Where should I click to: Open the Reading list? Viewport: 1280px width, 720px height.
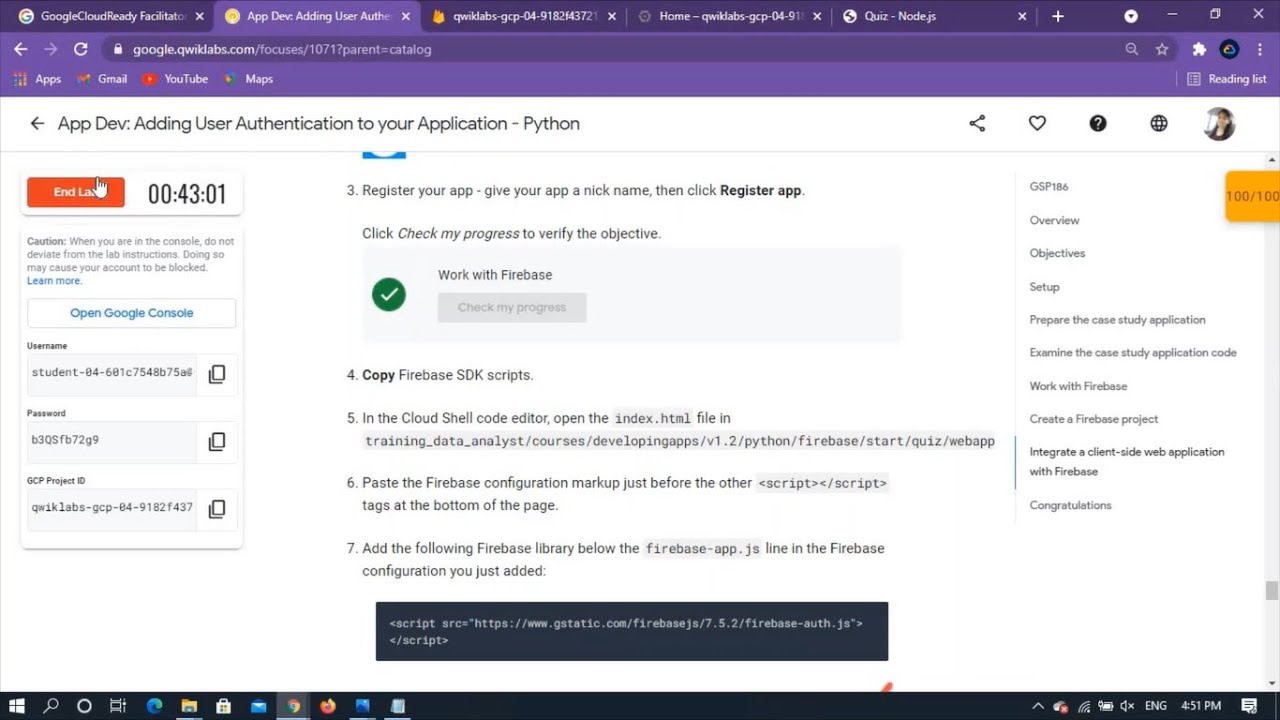click(1227, 79)
